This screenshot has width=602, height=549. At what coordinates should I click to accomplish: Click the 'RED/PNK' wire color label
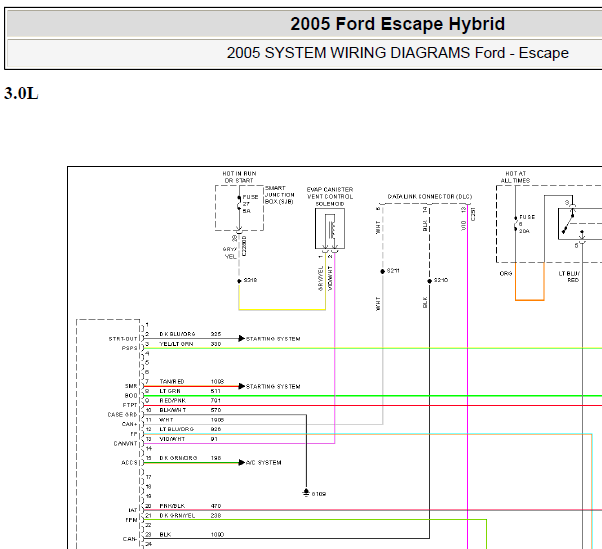click(173, 400)
